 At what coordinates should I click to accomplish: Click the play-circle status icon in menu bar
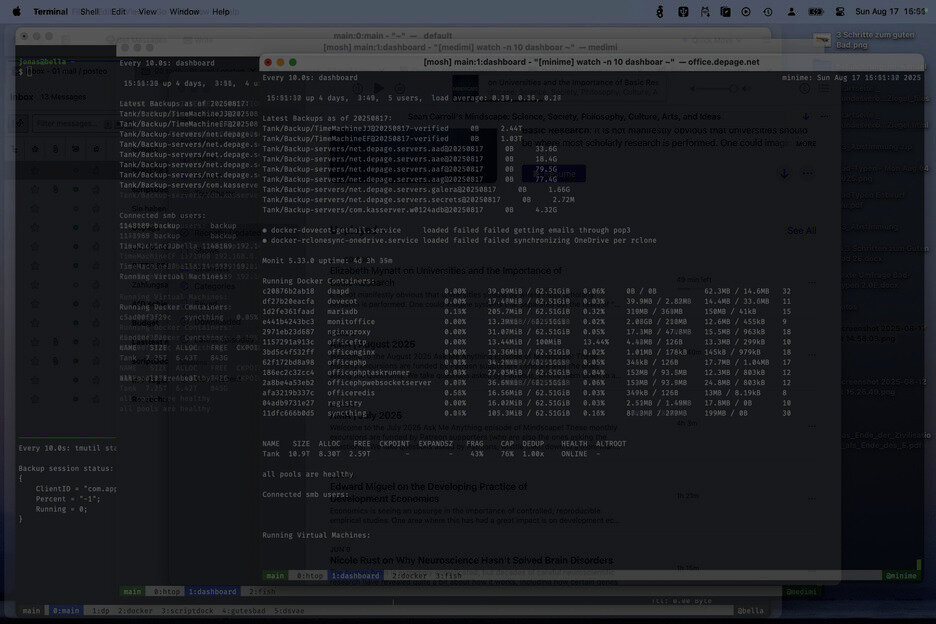[x=746, y=11]
